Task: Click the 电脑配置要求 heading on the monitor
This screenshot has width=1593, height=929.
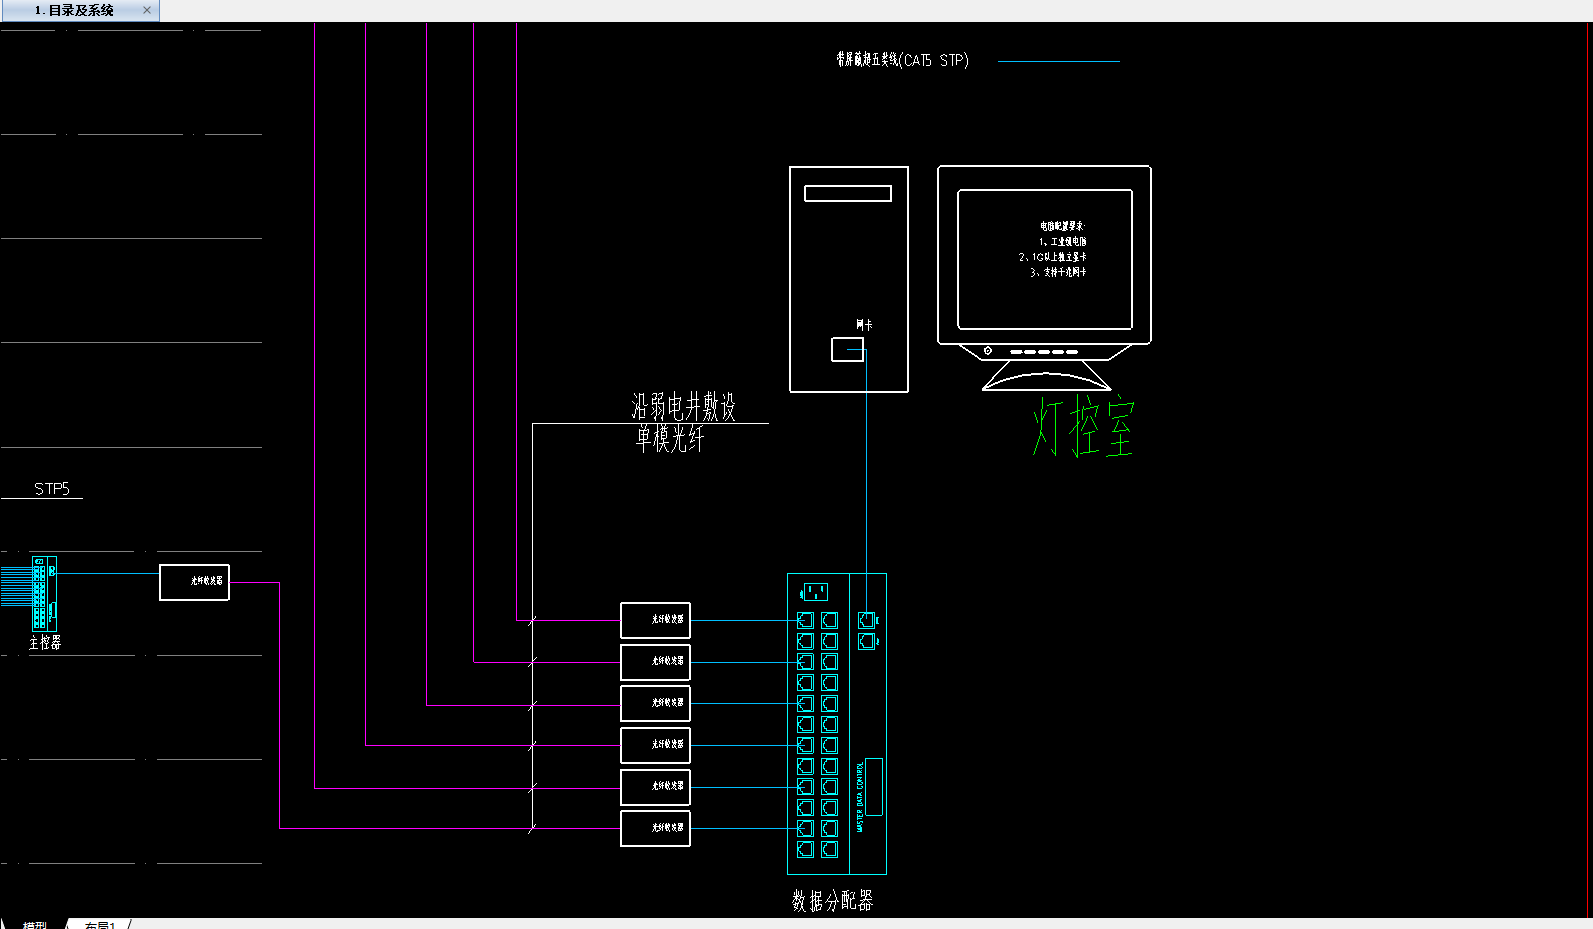Action: [x=1061, y=226]
